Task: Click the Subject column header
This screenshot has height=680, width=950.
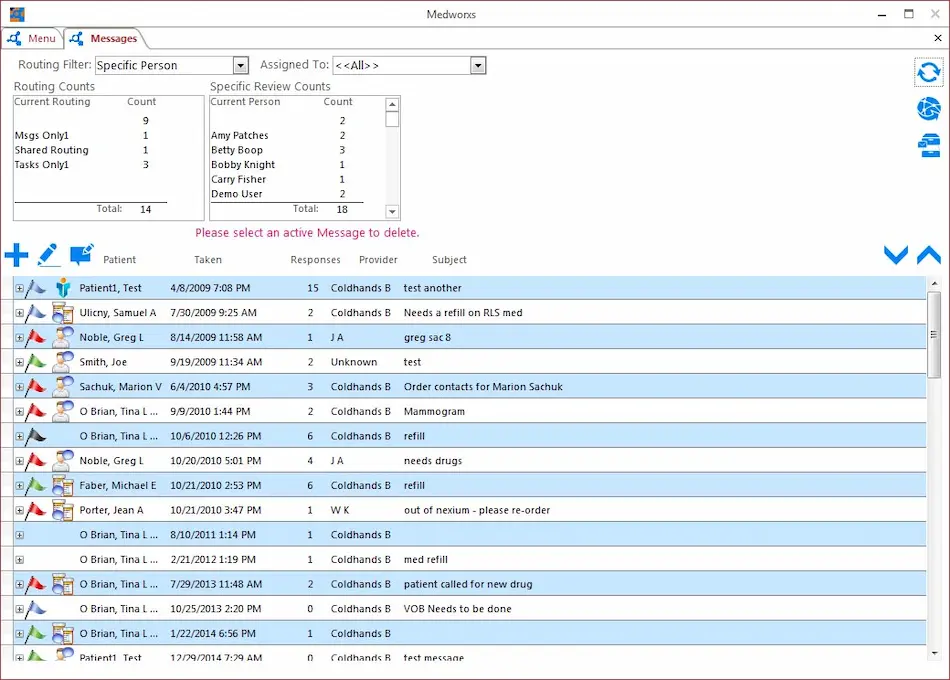Action: click(x=449, y=259)
